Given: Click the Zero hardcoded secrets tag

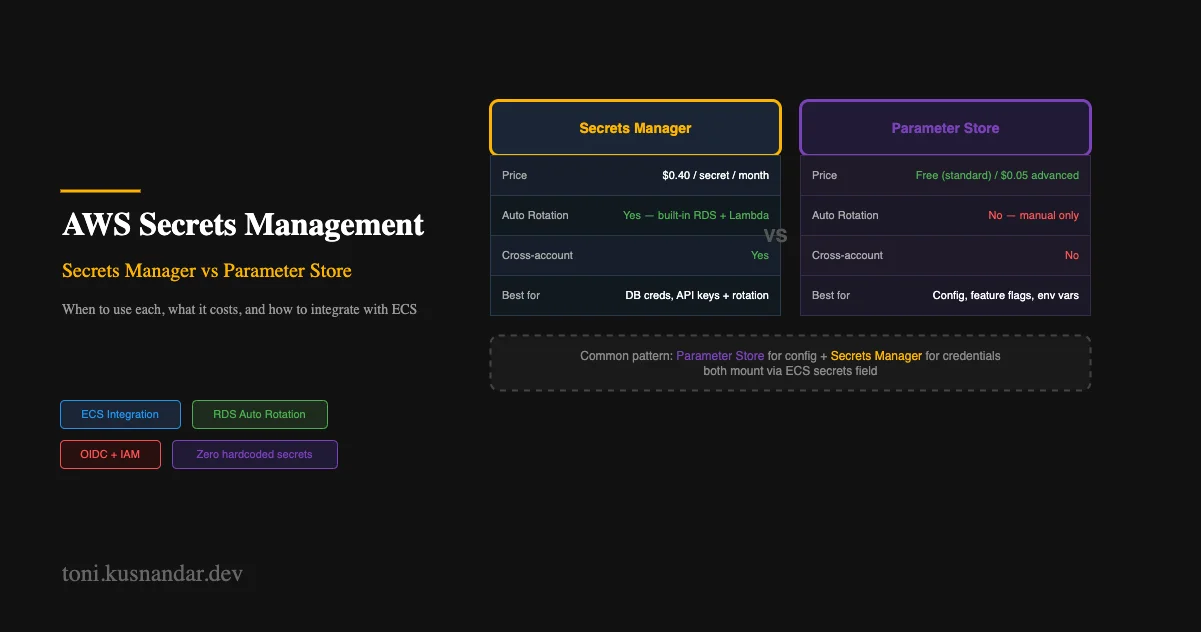Looking at the screenshot, I should click(x=255, y=454).
